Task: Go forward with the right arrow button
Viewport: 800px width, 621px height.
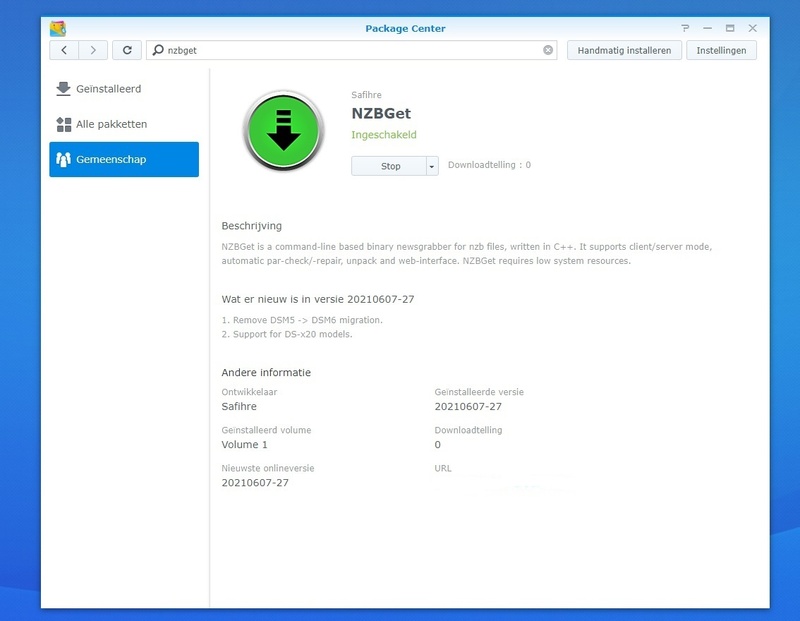Action: pyautogui.click(x=93, y=50)
